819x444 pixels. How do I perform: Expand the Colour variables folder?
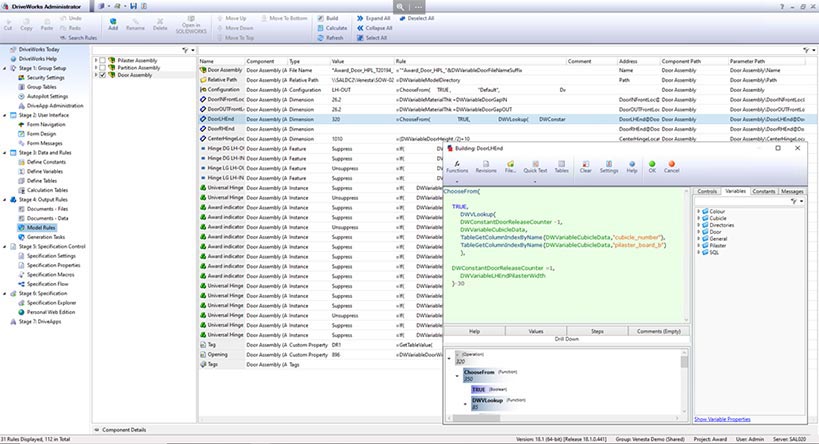click(x=699, y=212)
